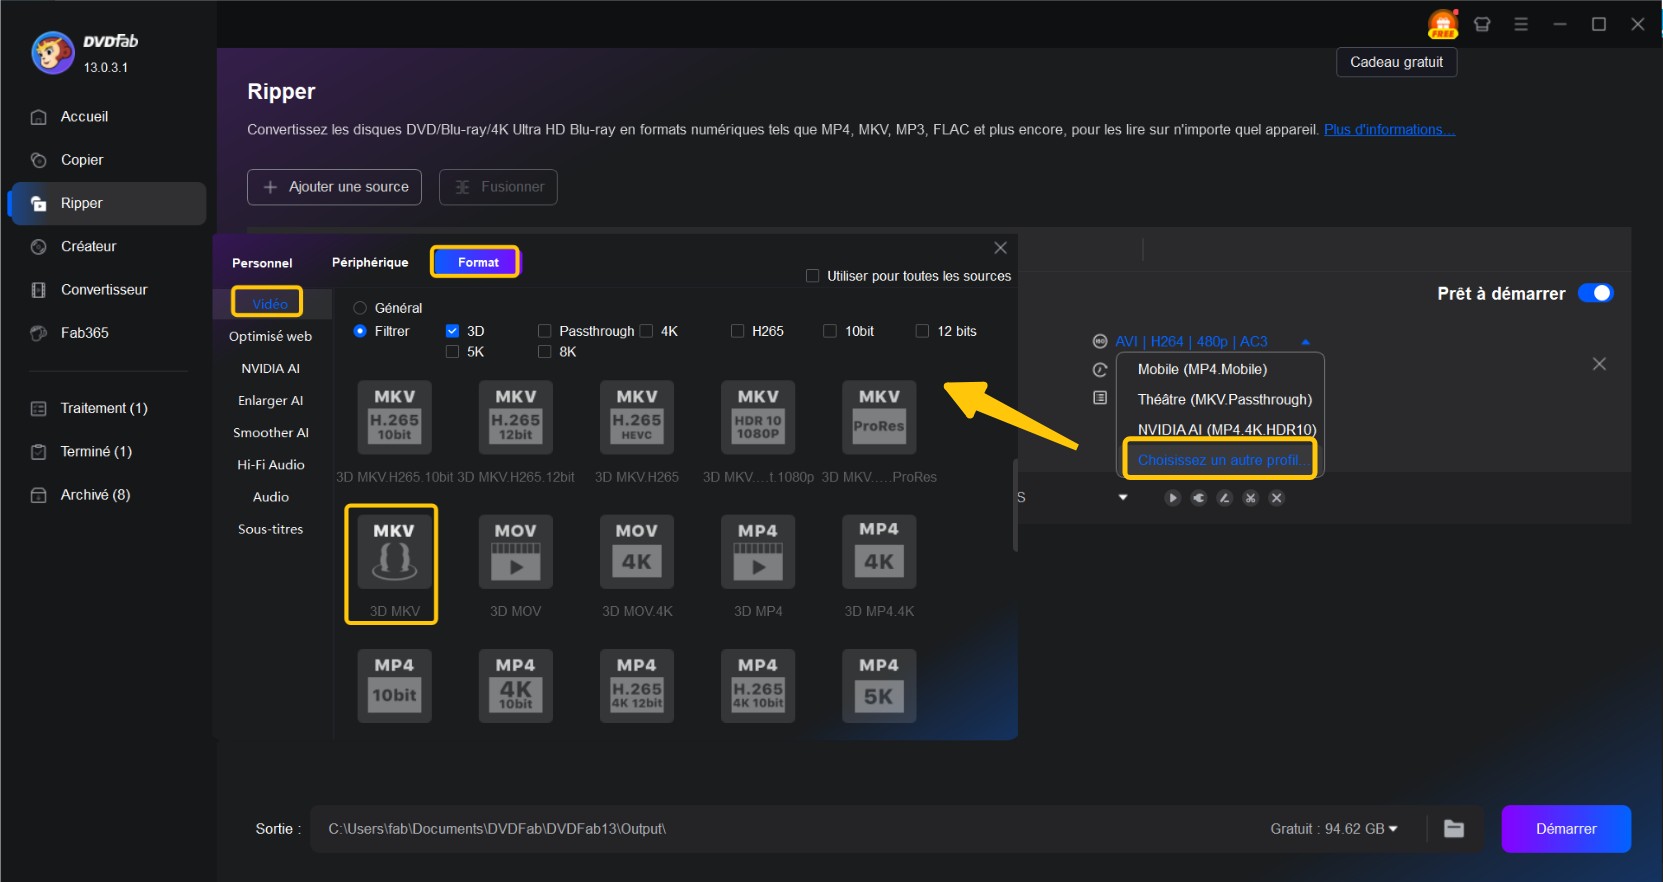The width and height of the screenshot is (1663, 882).
Task: Select Hi-Fi Audio category
Action: [270, 465]
